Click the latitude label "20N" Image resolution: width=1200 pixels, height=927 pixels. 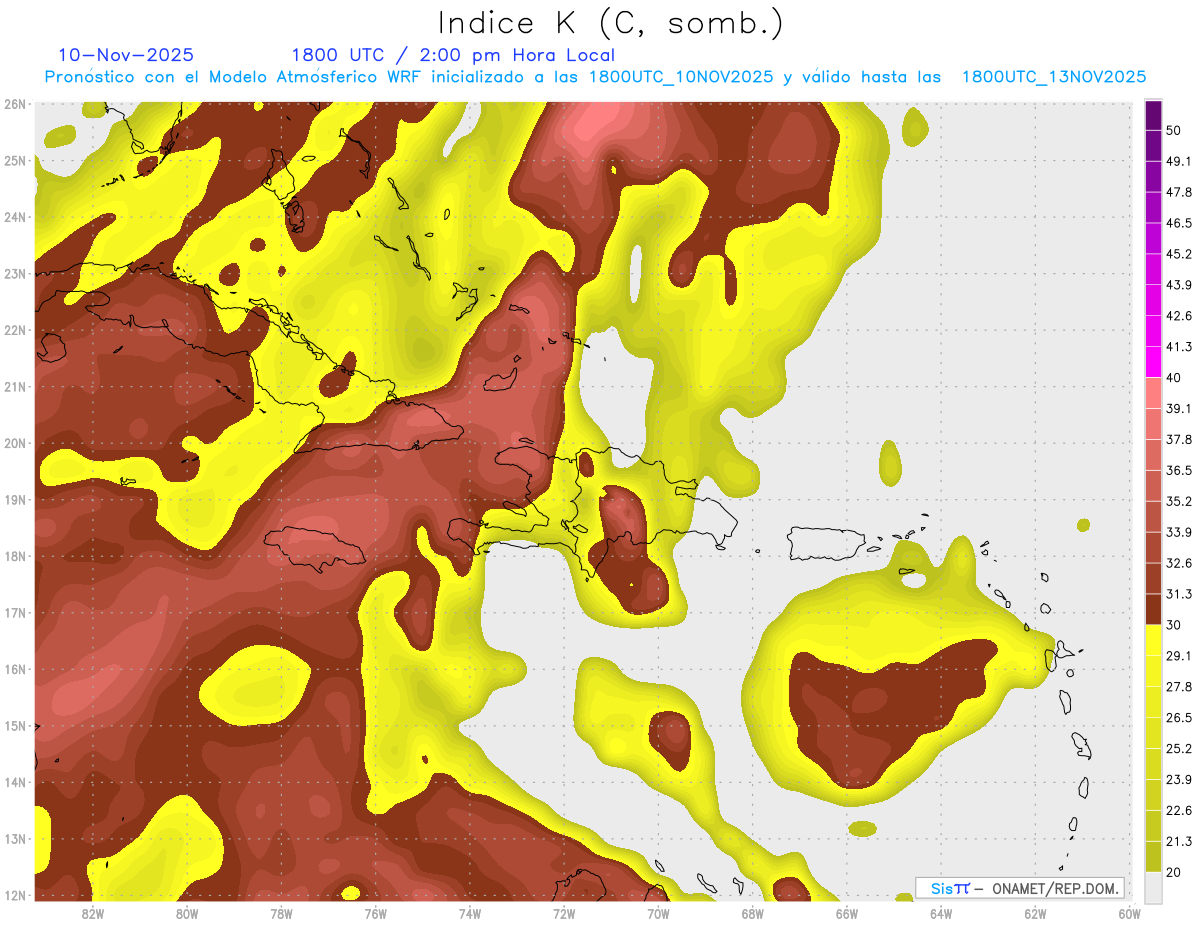coord(15,443)
